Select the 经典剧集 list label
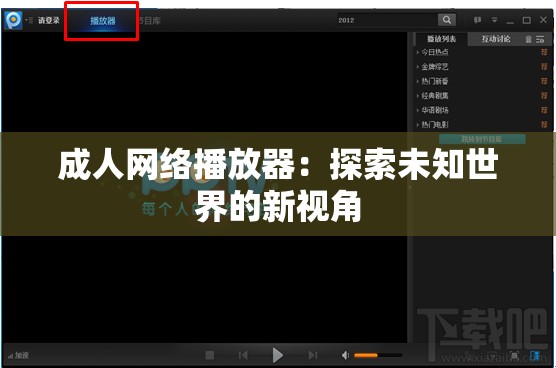This screenshot has height=368, width=556. tap(435, 96)
